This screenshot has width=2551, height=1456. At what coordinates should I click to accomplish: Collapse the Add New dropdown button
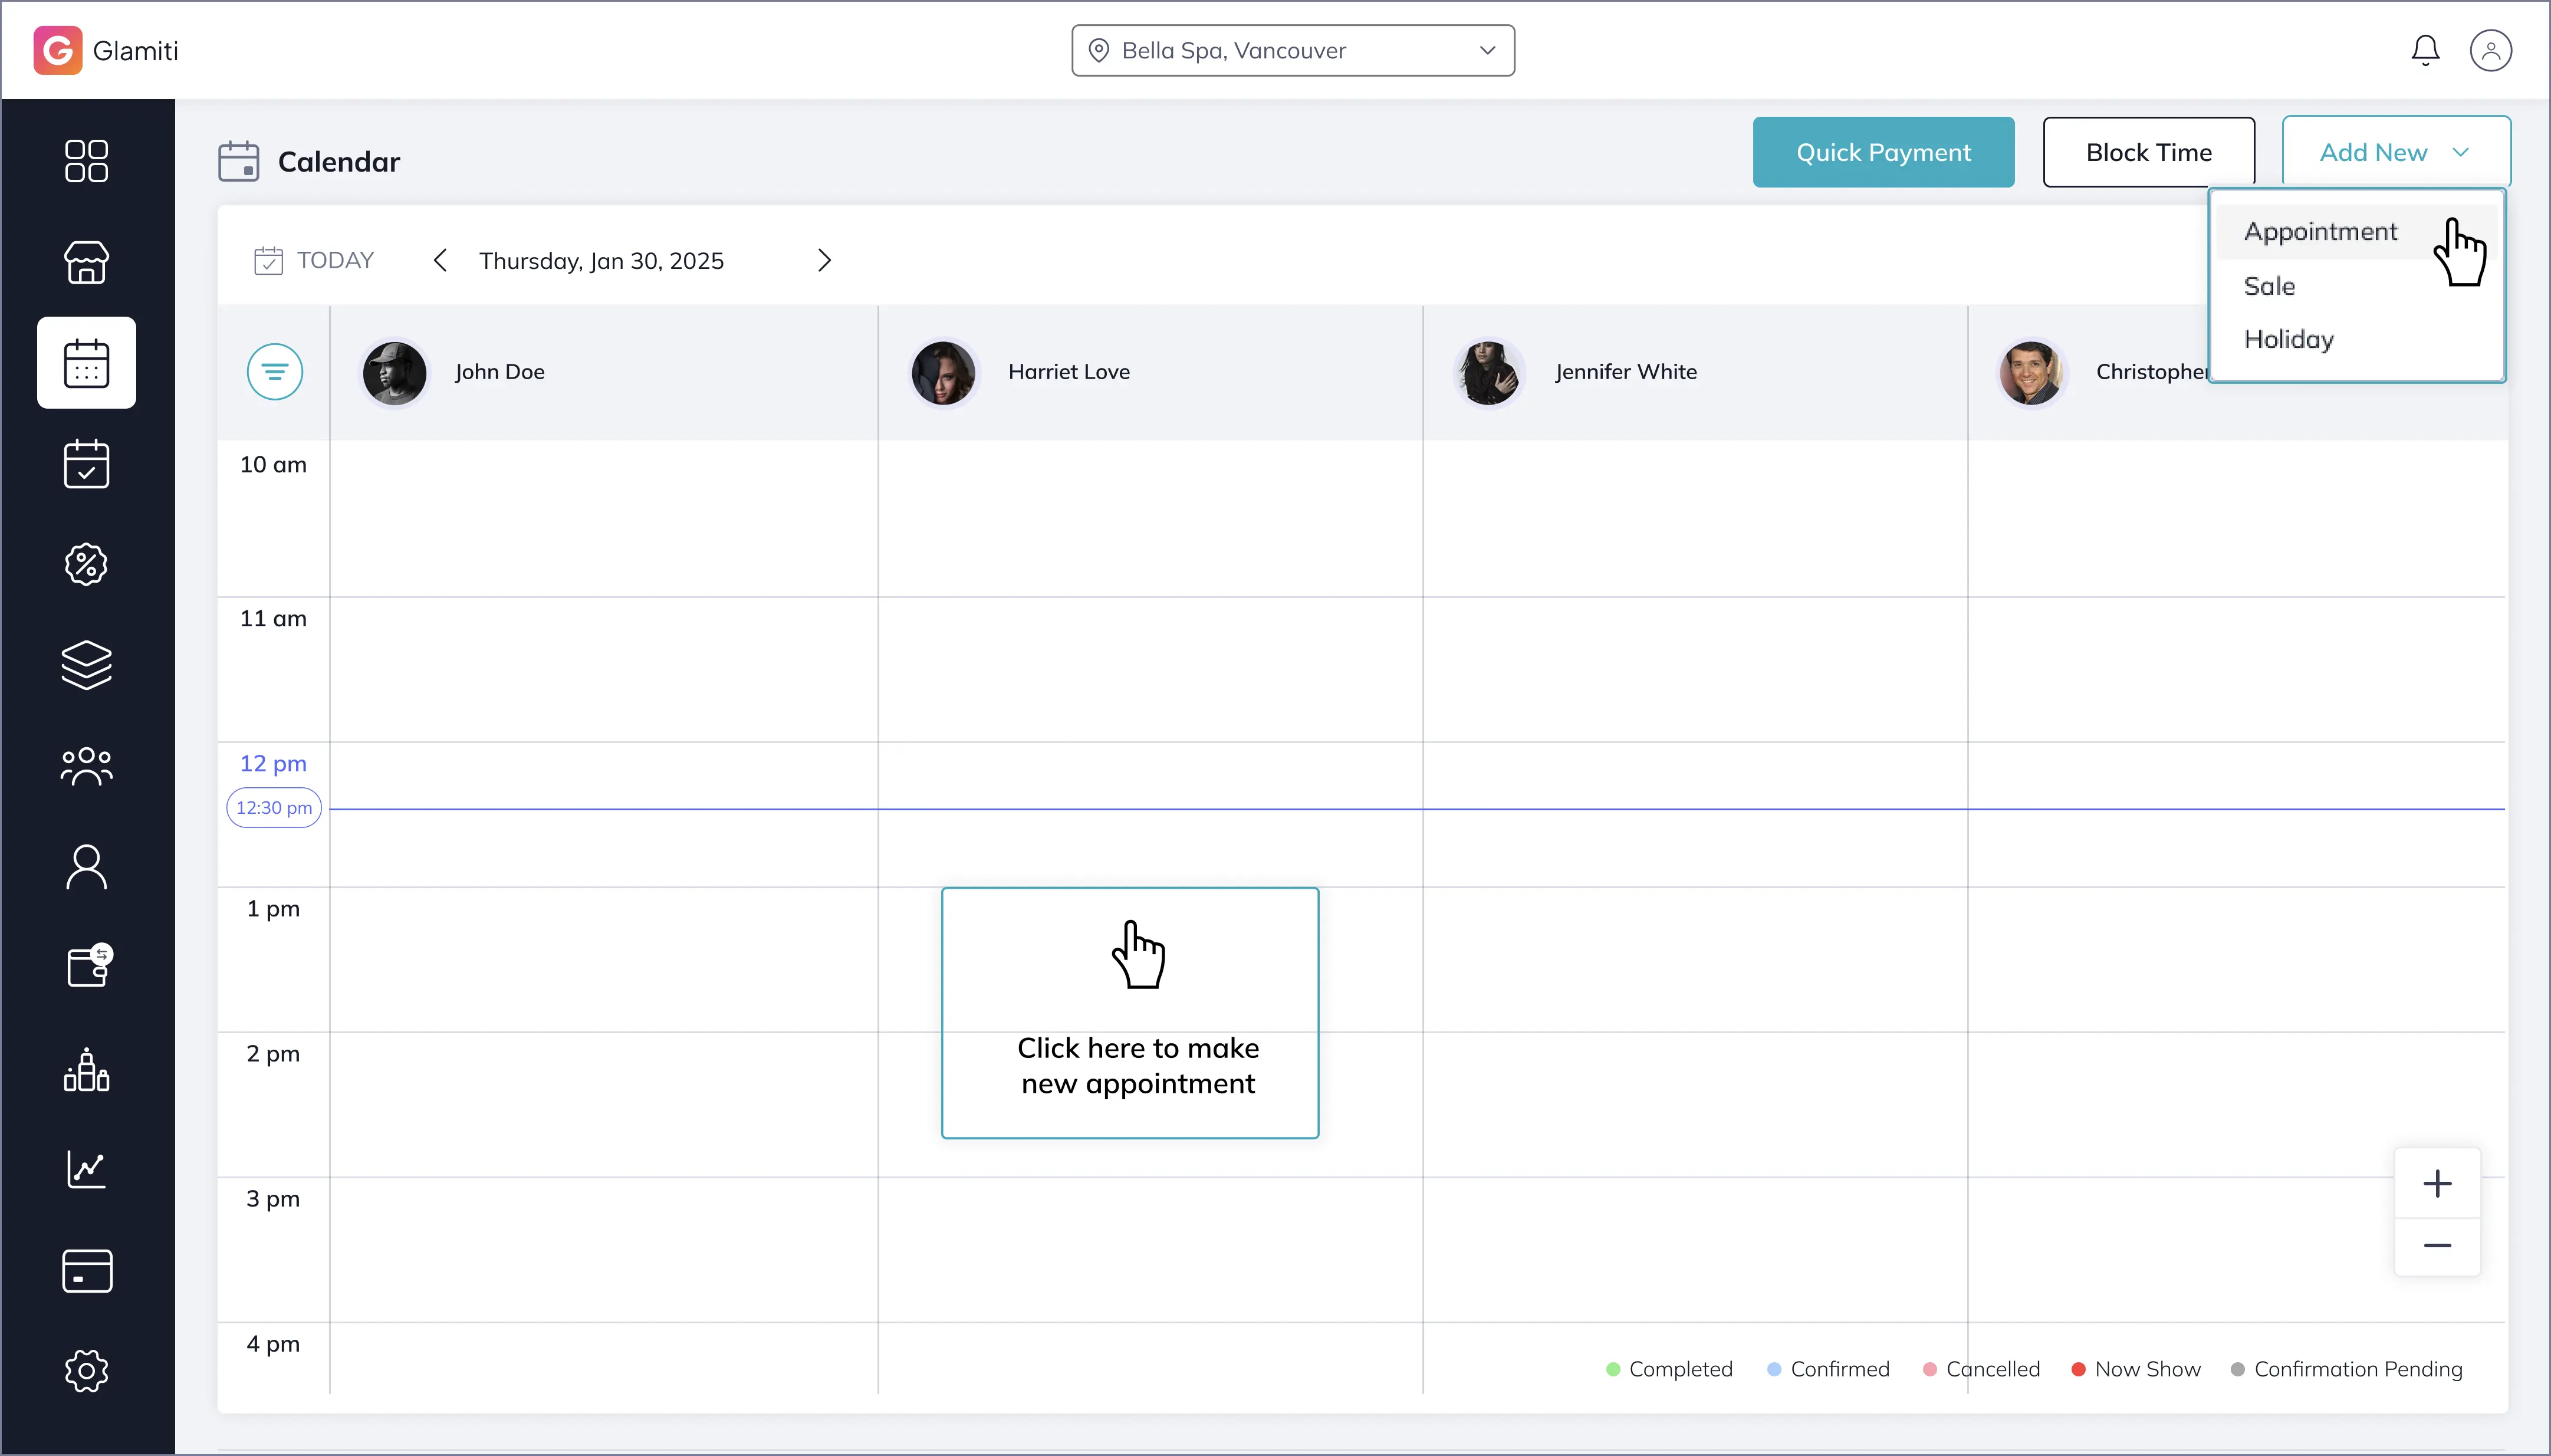click(x=2396, y=153)
